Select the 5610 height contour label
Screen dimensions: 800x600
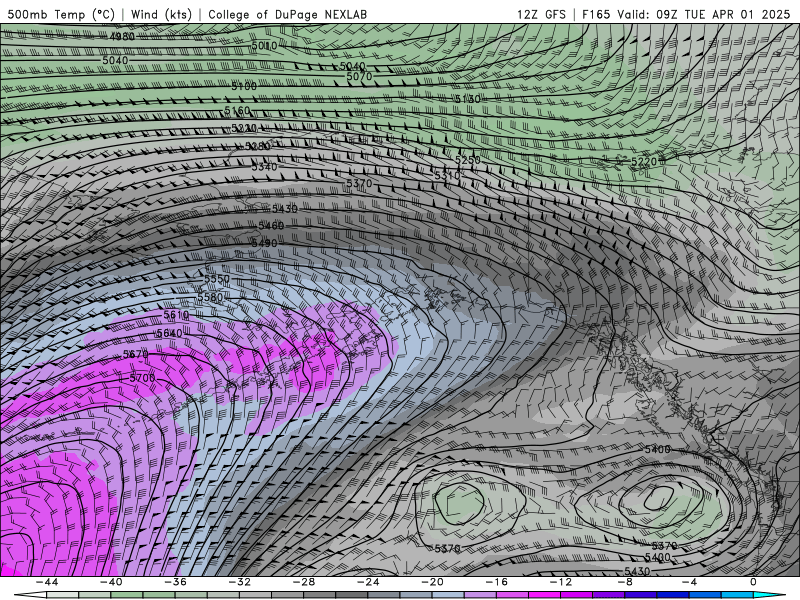(176, 315)
